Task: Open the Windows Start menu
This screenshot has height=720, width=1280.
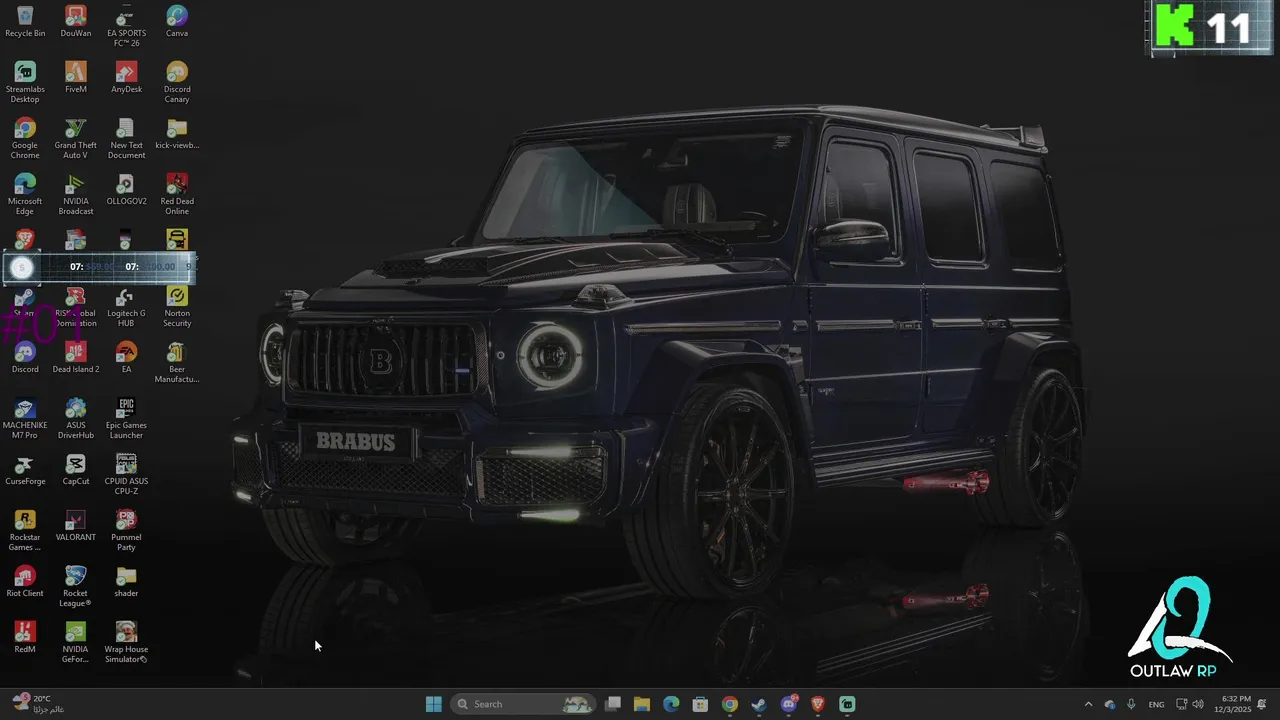Action: click(x=433, y=704)
